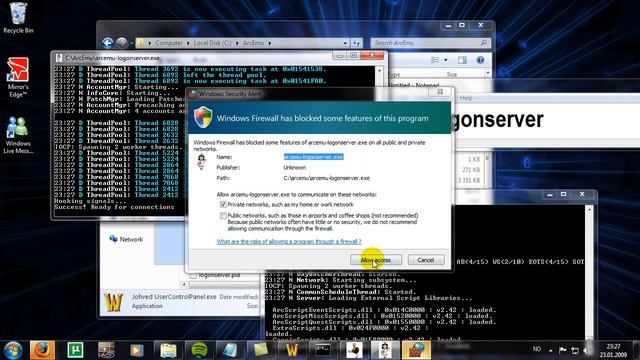Go back in the ArcEmu Explorer window

tap(107, 42)
